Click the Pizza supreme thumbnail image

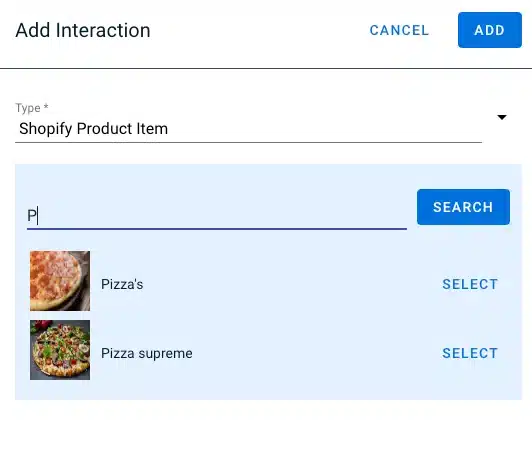click(60, 350)
